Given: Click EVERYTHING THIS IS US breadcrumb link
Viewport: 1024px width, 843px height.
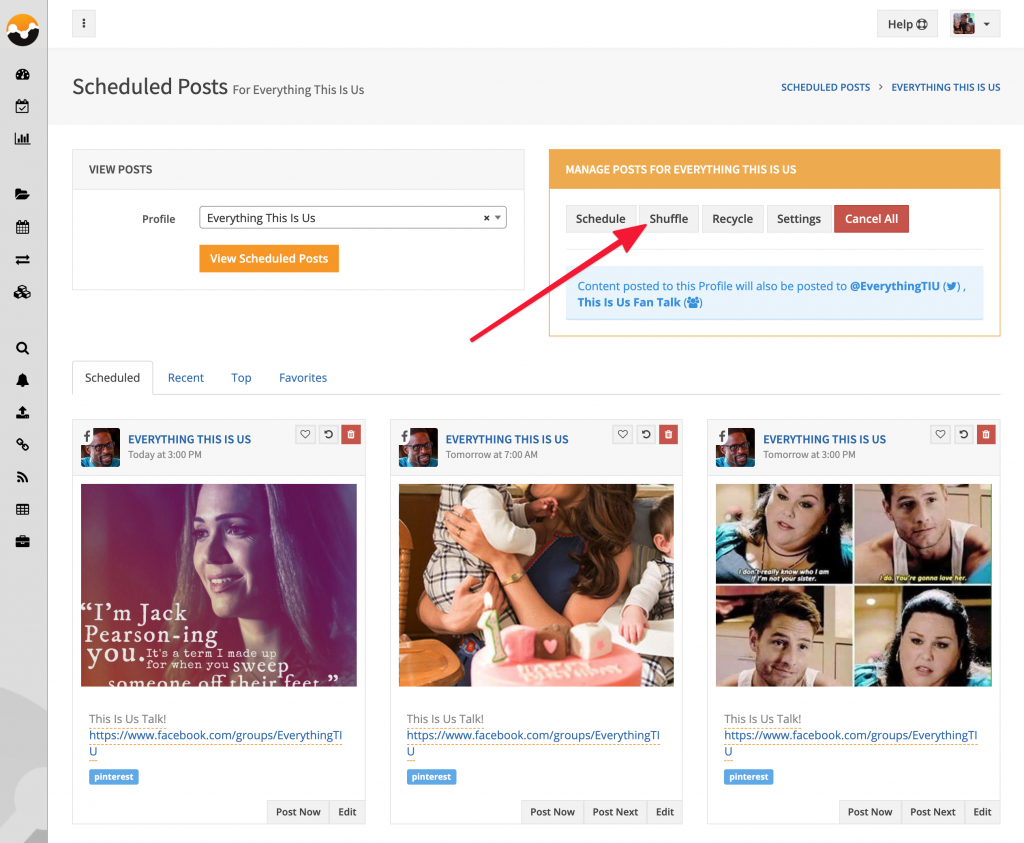Looking at the screenshot, I should (946, 87).
